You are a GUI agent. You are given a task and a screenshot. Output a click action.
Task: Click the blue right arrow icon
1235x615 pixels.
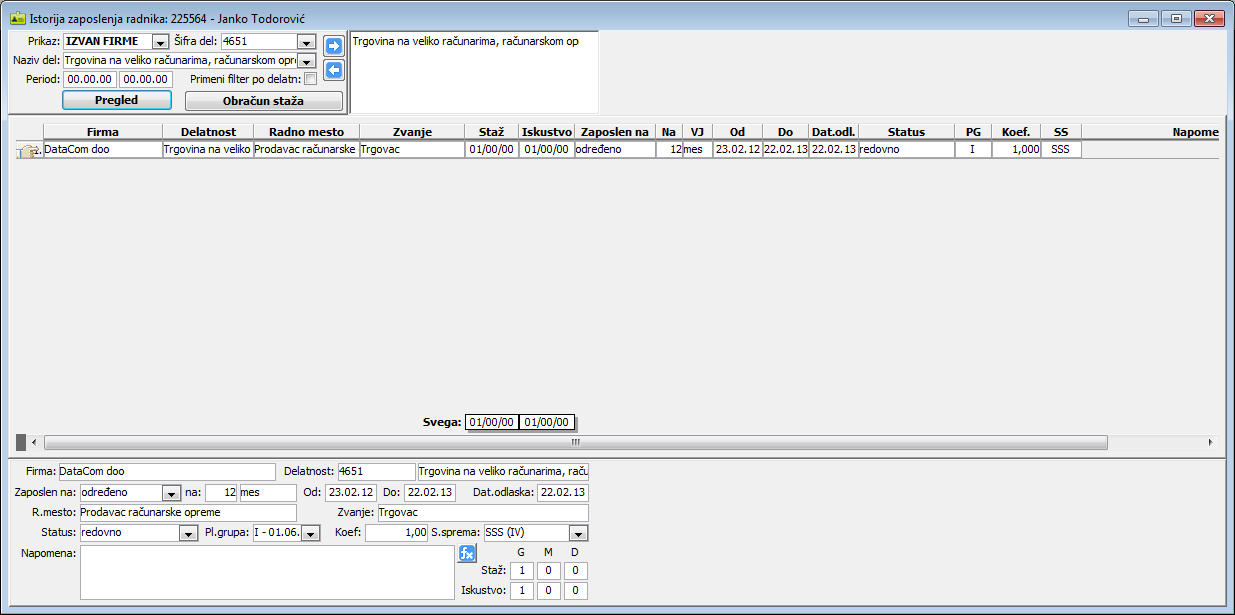(334, 46)
